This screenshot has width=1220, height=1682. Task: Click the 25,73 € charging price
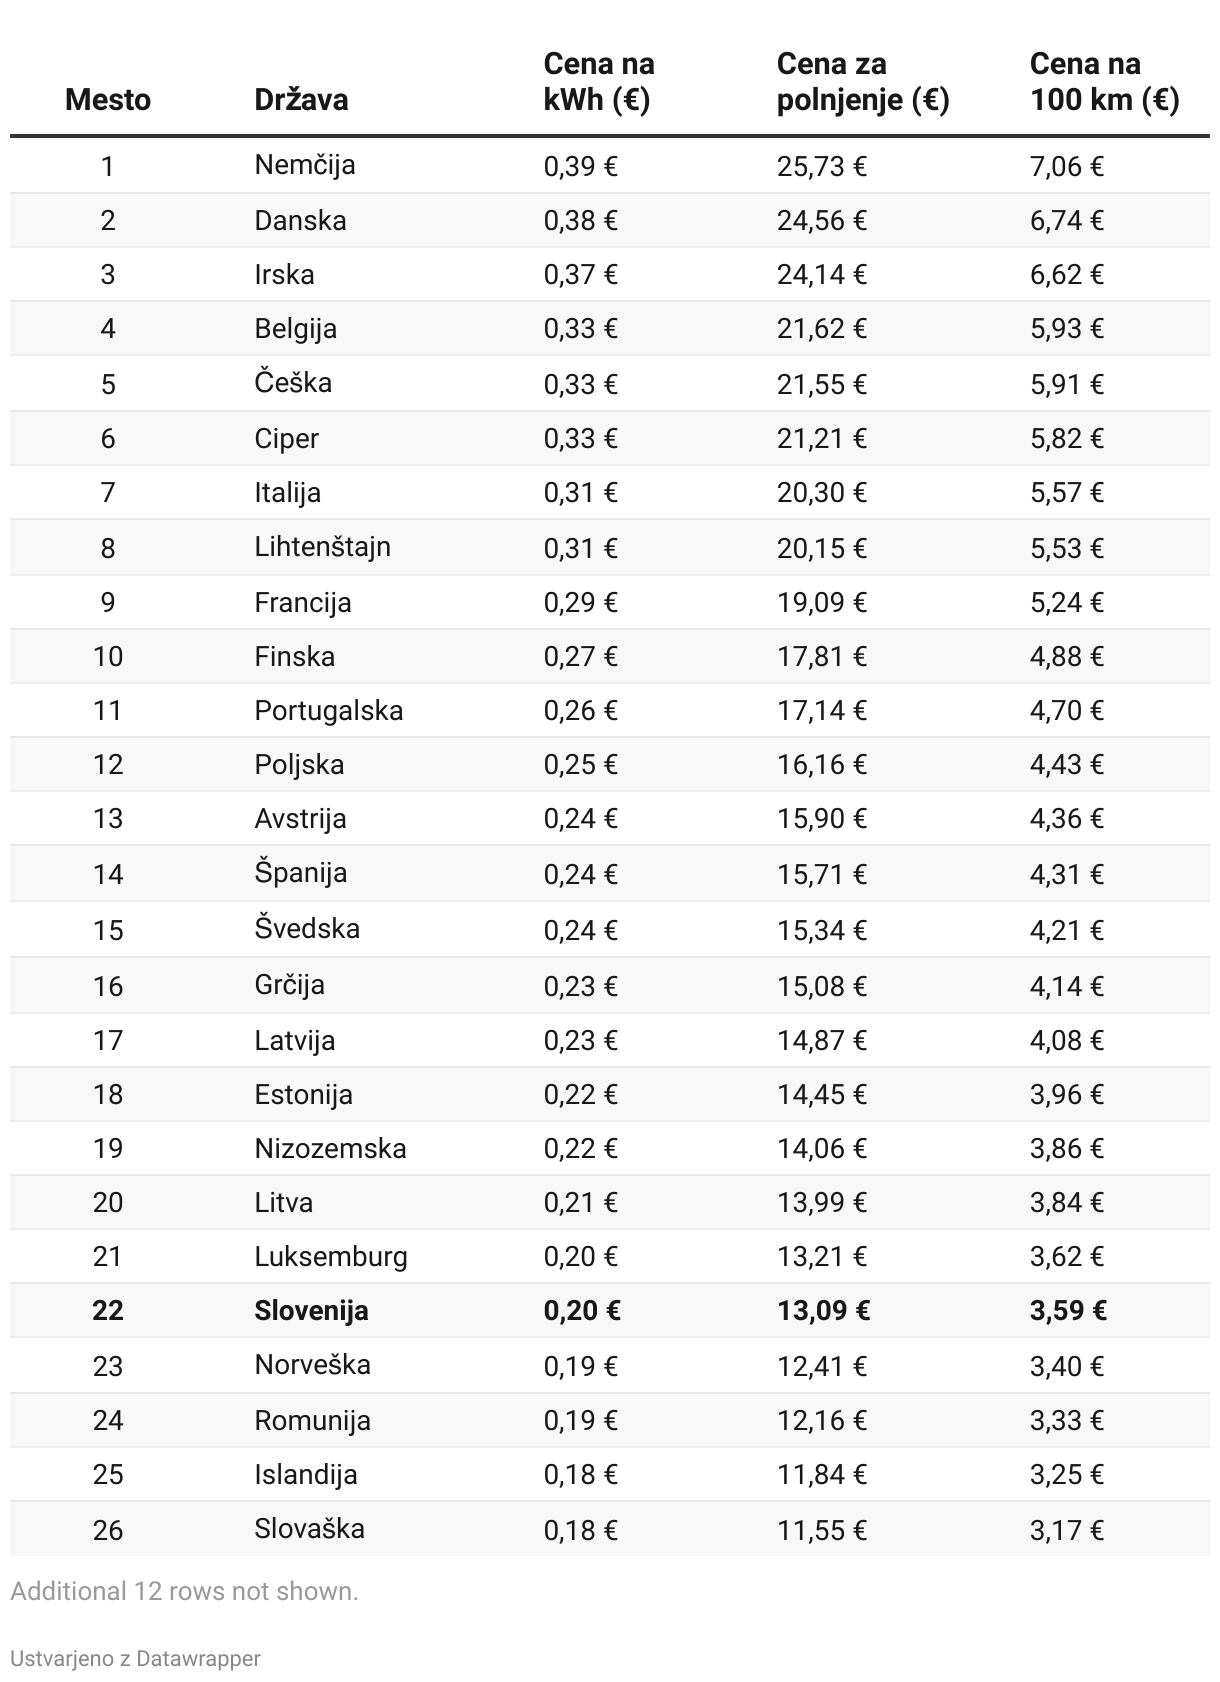(821, 166)
